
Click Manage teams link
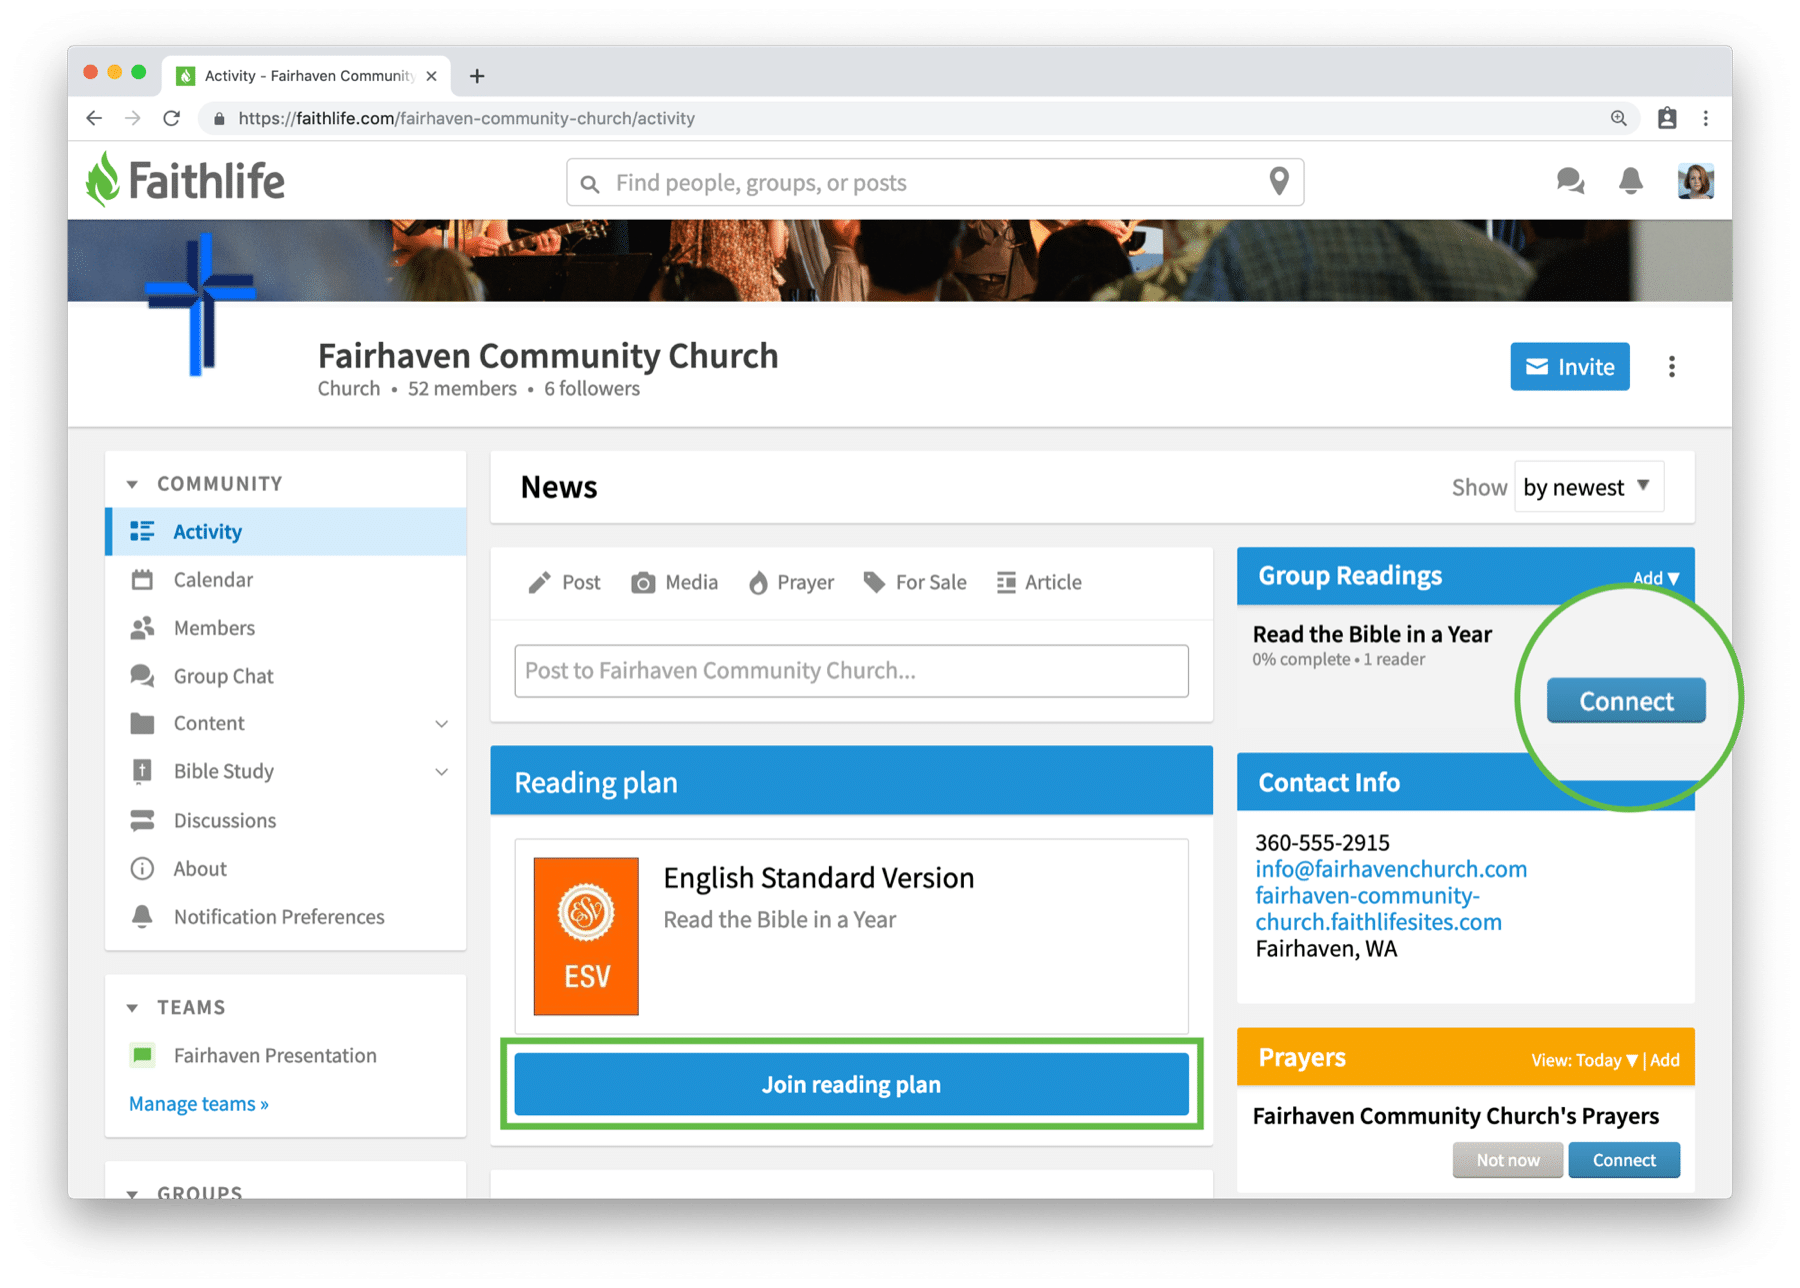pyautogui.click(x=199, y=1104)
